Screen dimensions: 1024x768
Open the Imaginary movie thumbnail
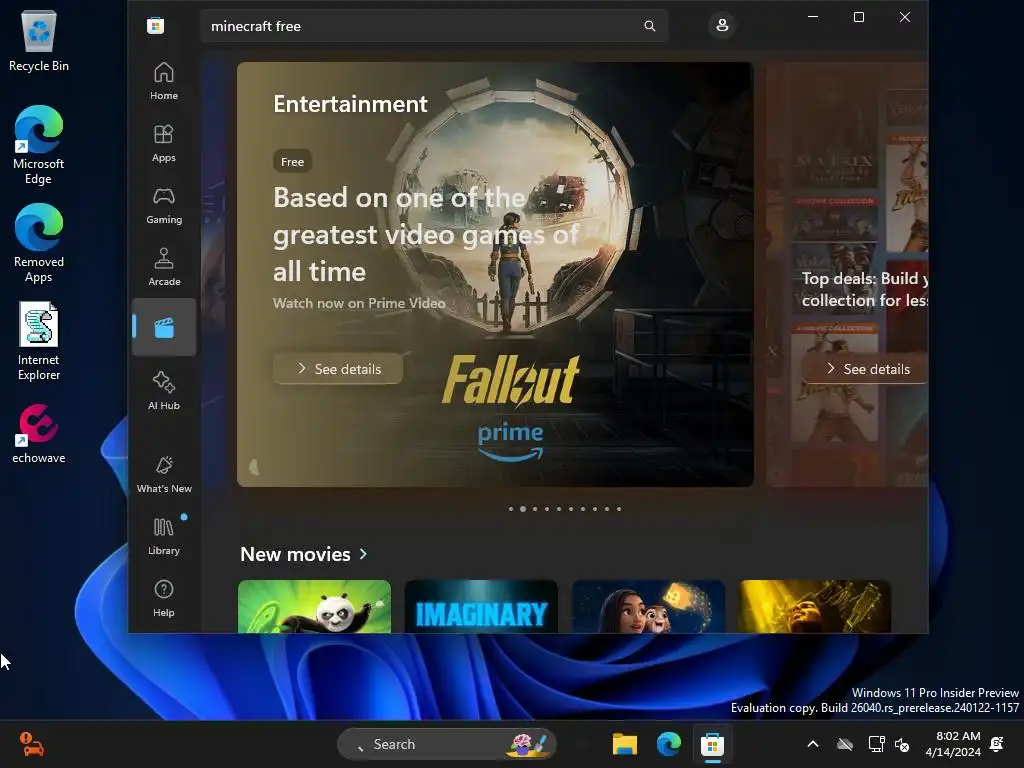pos(481,607)
